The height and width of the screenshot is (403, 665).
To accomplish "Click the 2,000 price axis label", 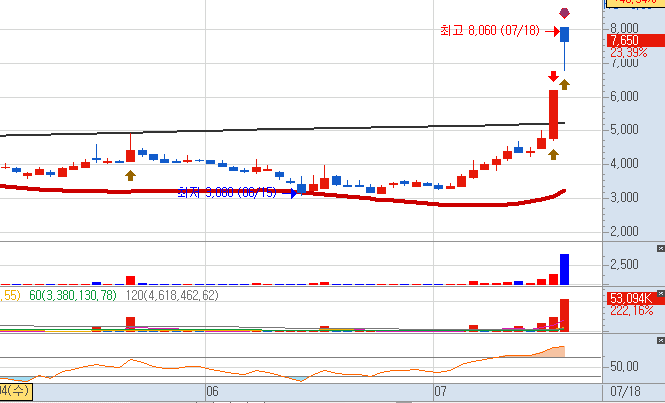I will point(624,231).
